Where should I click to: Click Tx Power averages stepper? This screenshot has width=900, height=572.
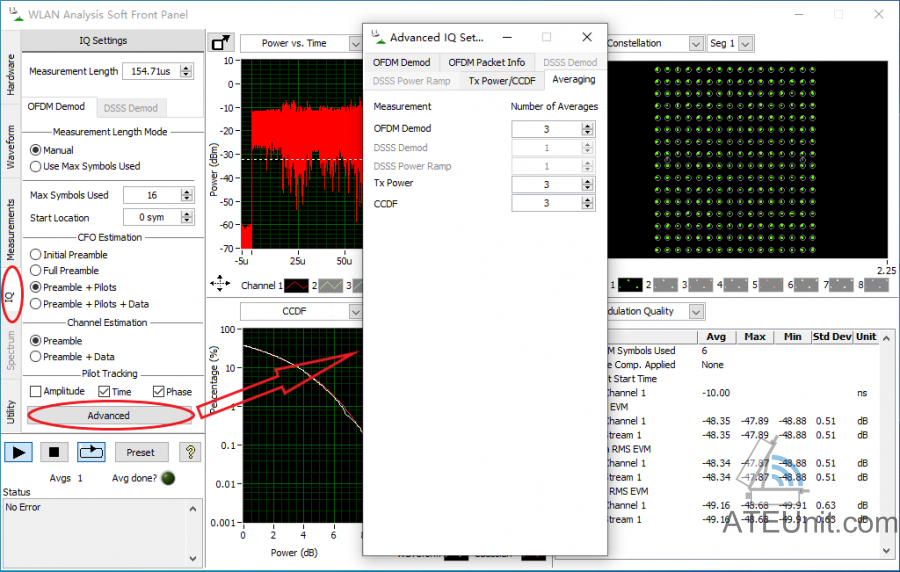(587, 184)
